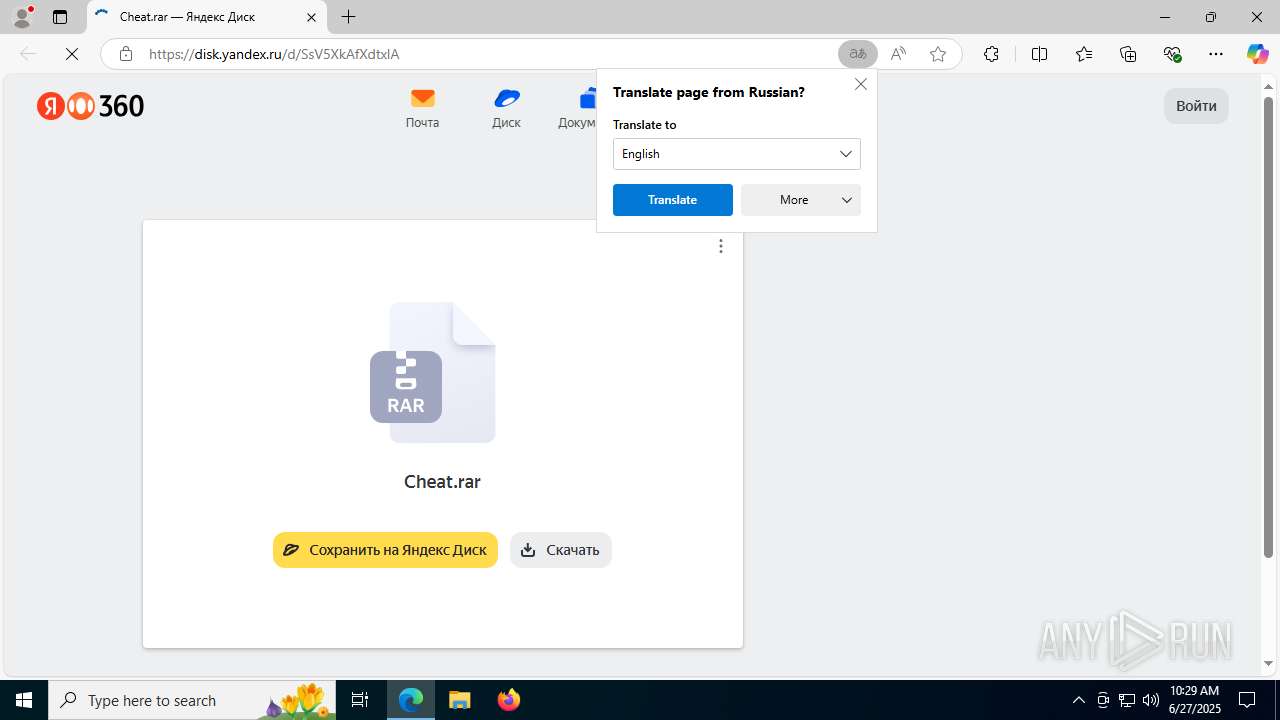
Task: Open the Почта mail service icon
Action: pos(422,108)
